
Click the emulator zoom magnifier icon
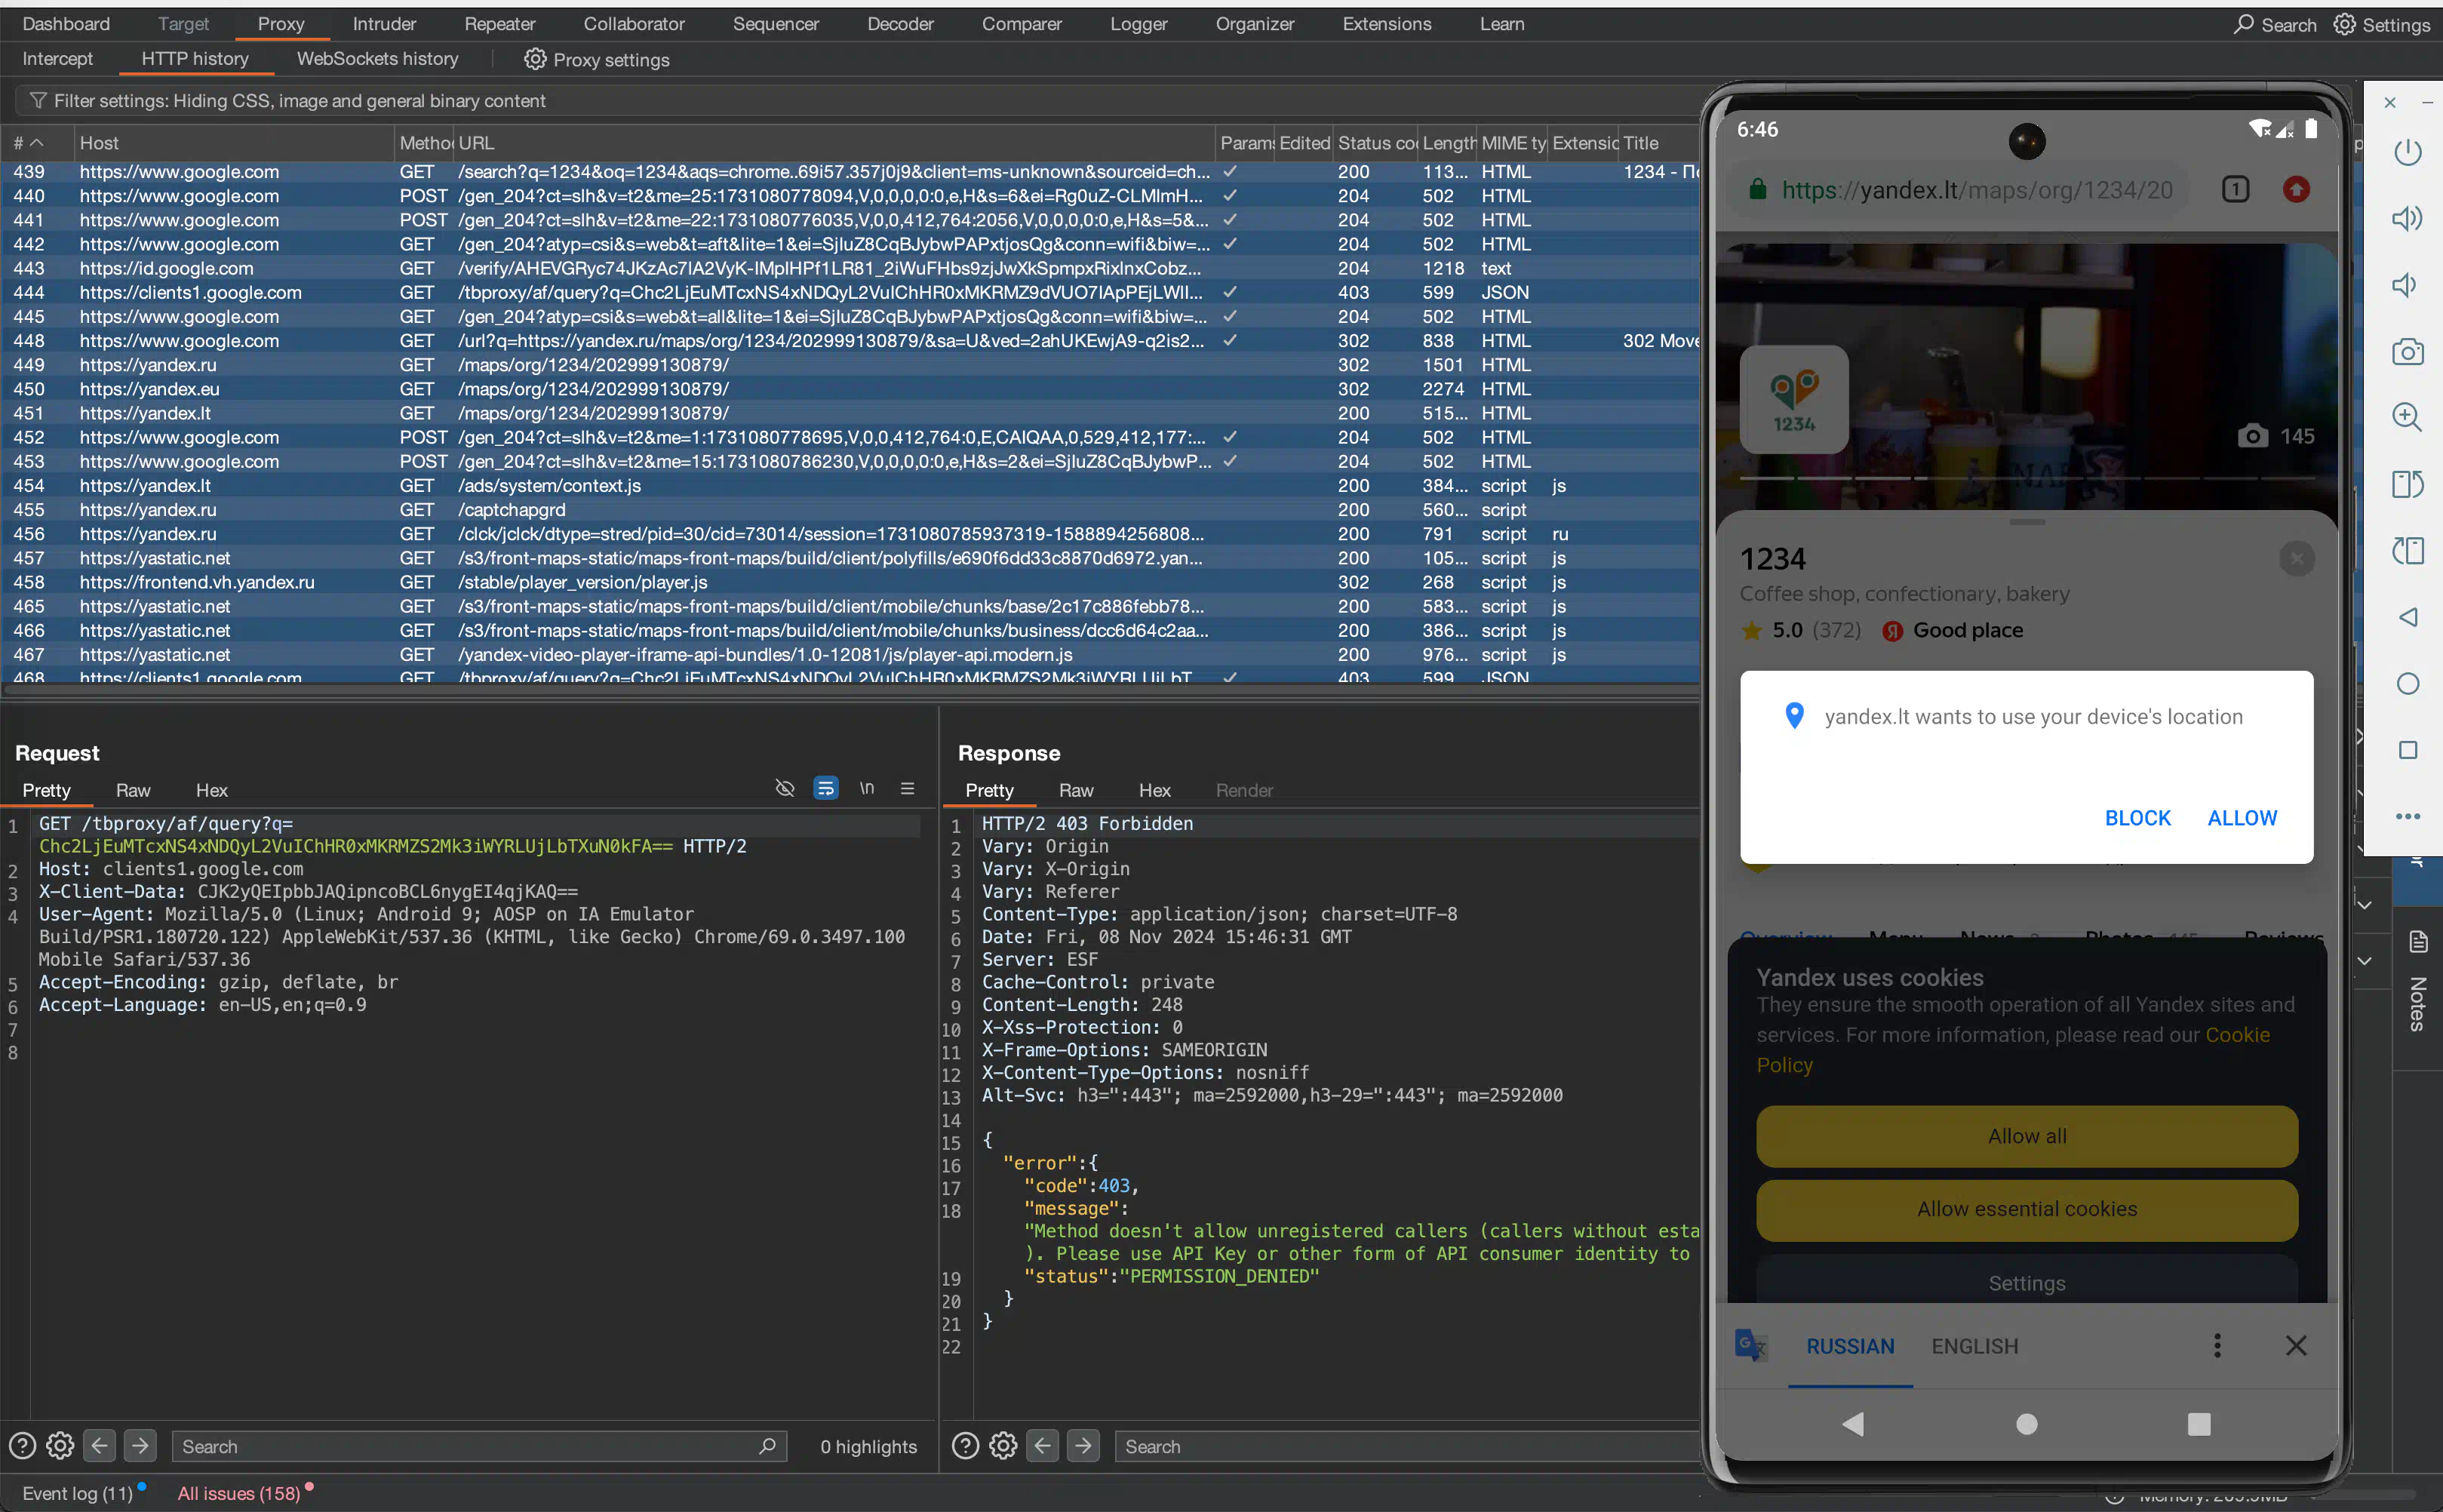coord(2407,417)
